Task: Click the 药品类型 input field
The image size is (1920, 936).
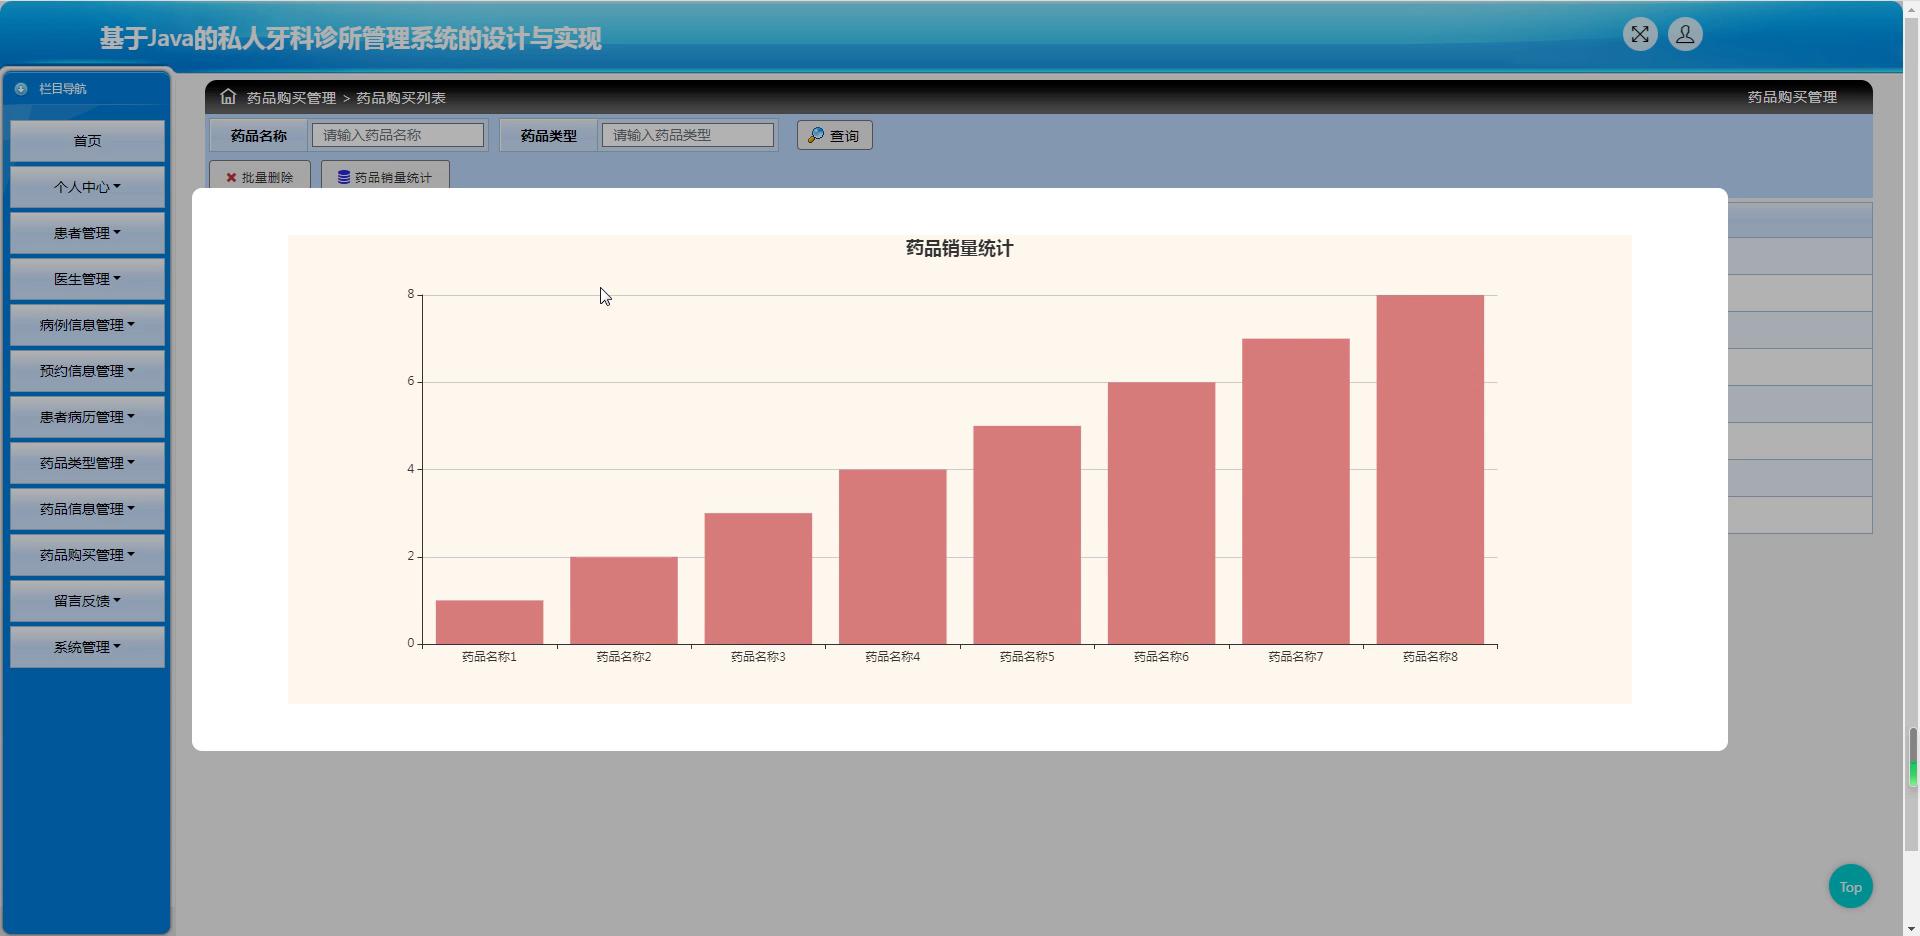Action: [x=688, y=135]
